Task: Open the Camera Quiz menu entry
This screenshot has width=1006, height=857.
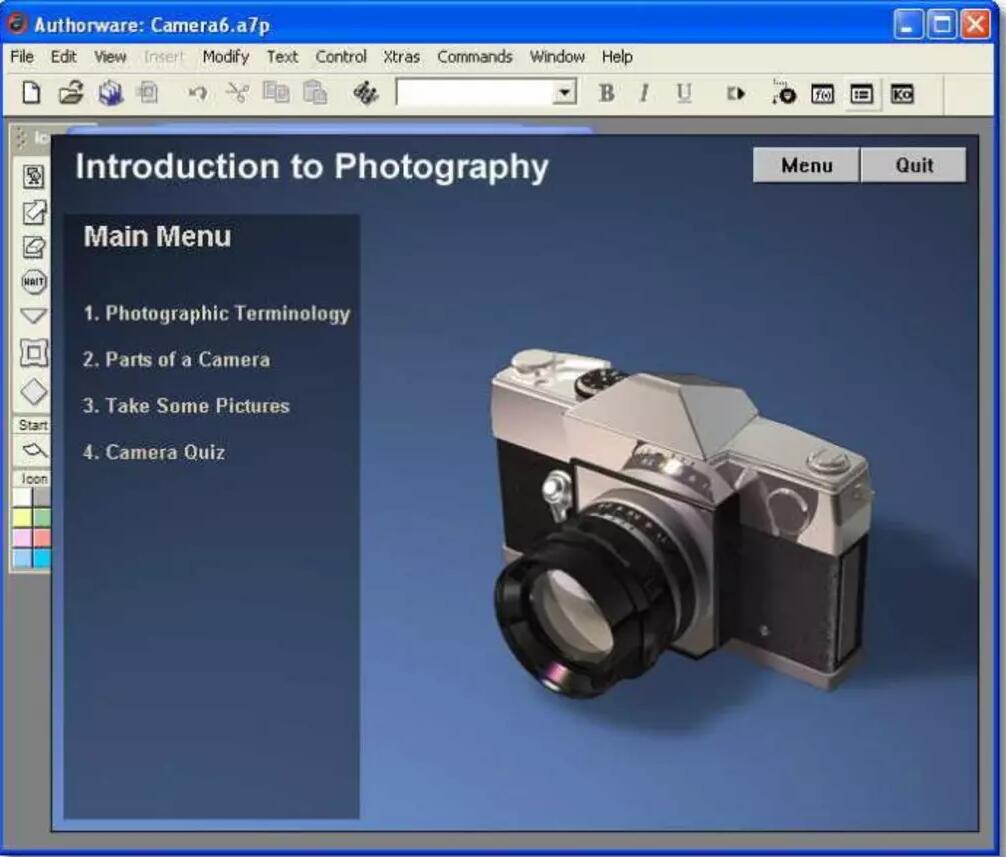Action: point(154,452)
